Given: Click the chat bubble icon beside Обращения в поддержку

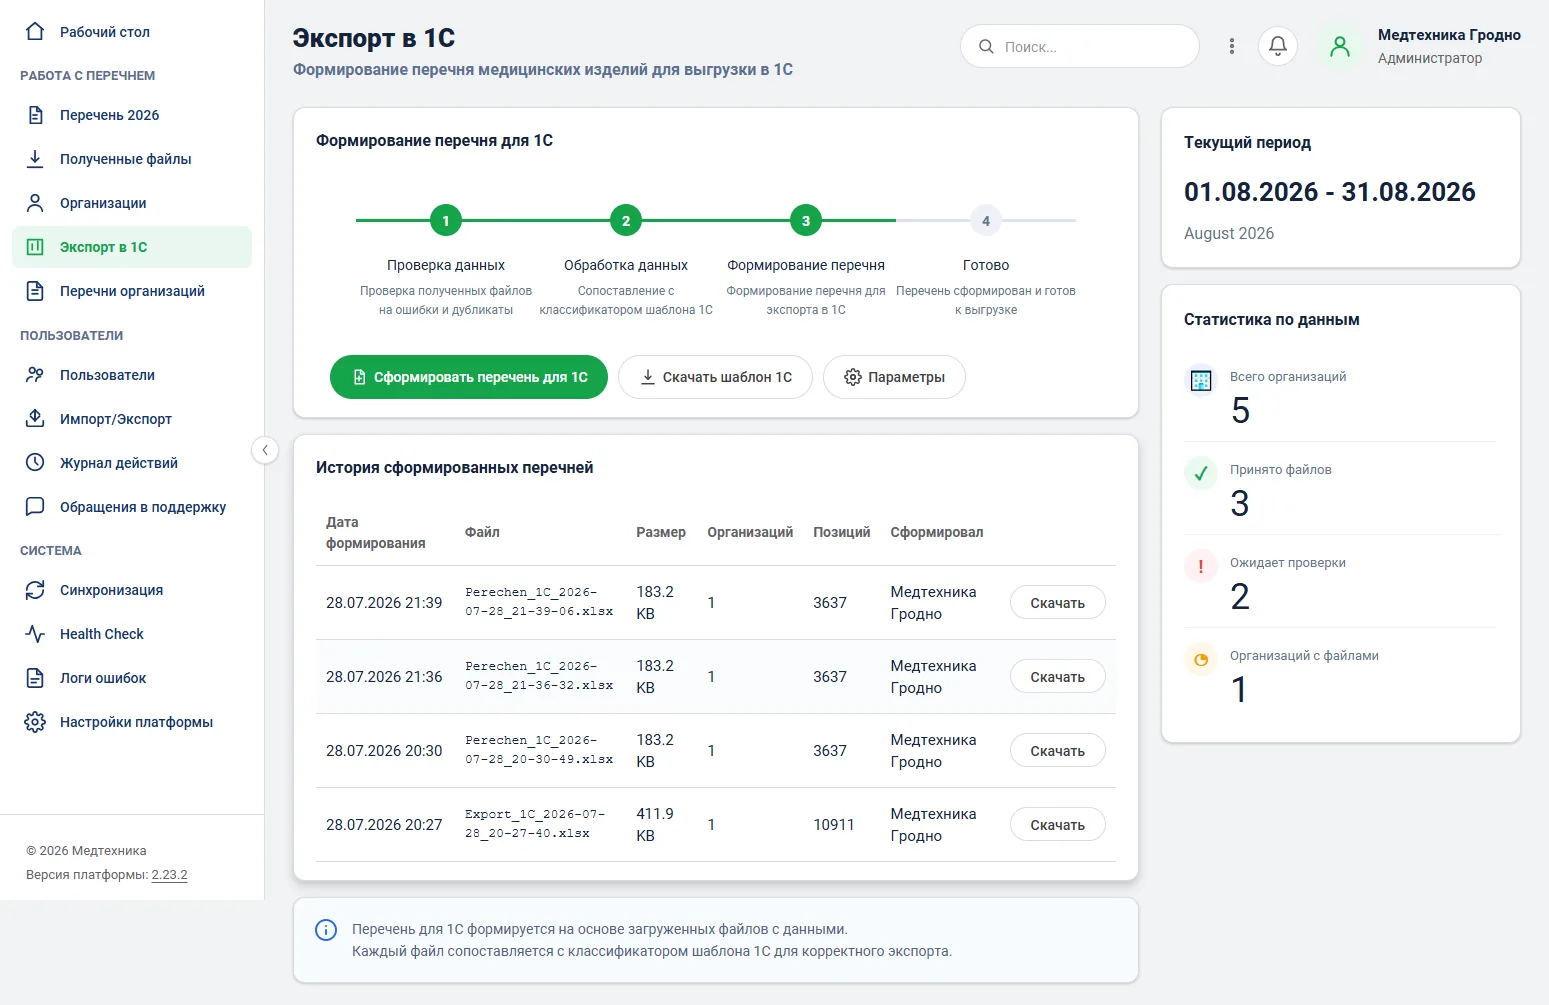Looking at the screenshot, I should point(35,507).
